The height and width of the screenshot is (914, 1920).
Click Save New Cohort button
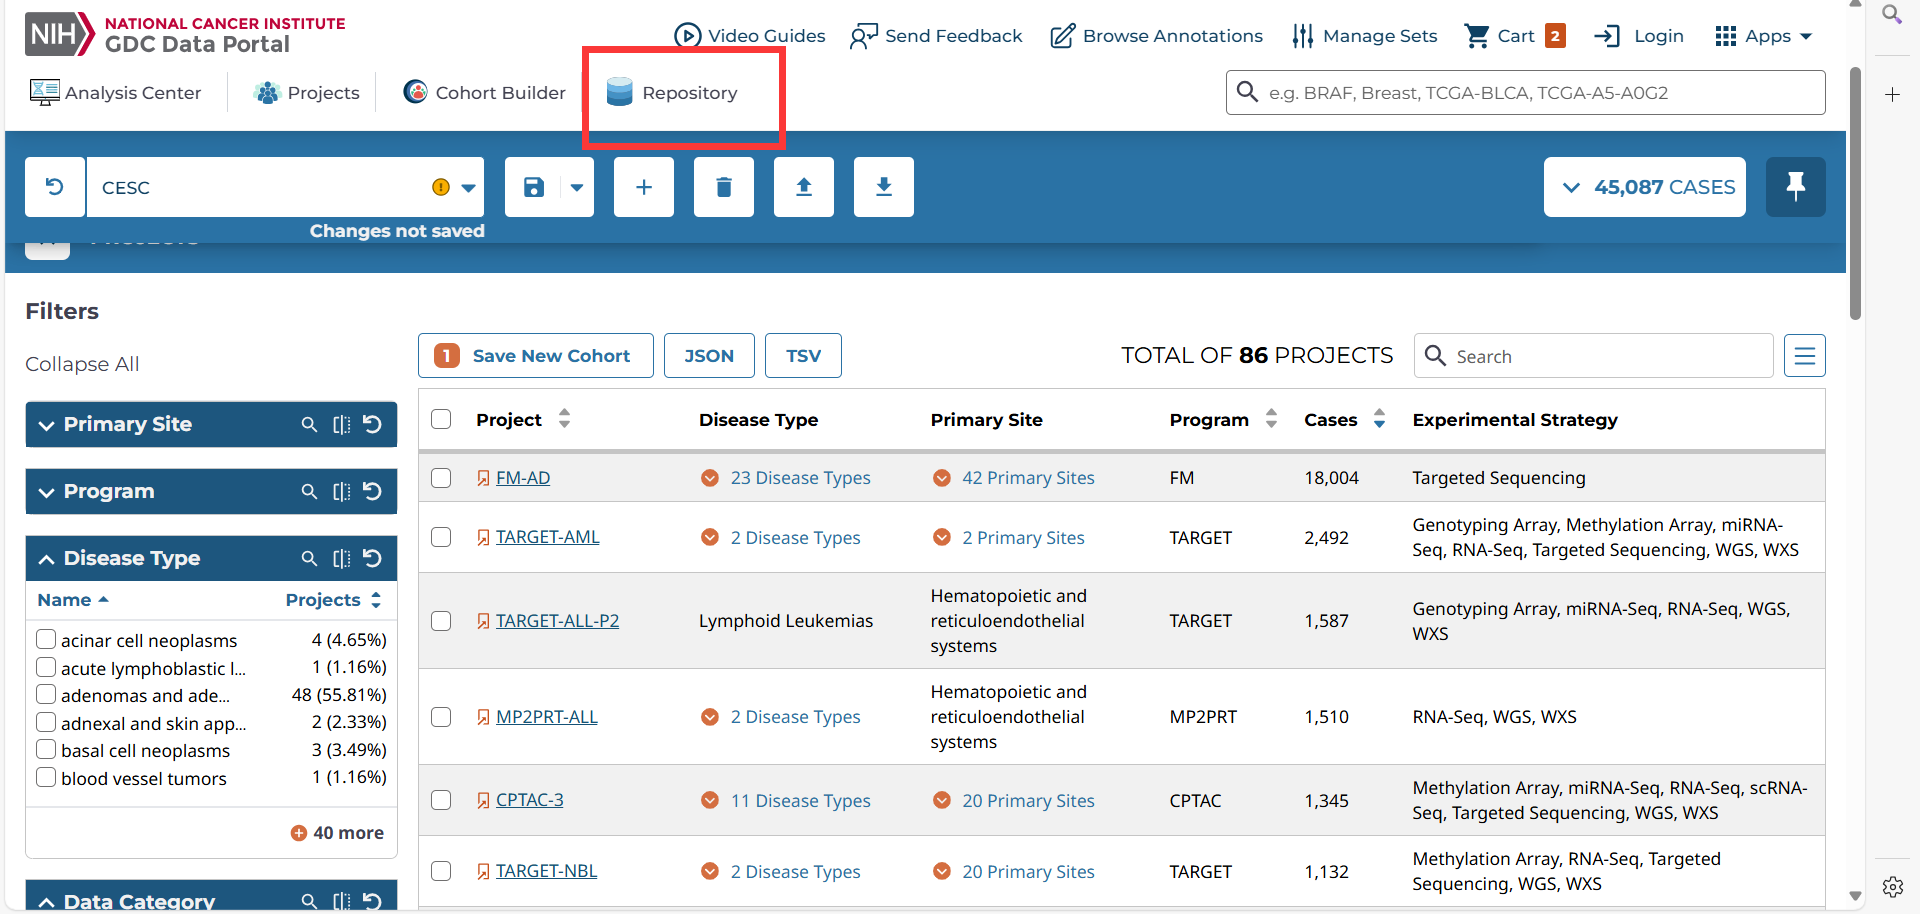(x=536, y=356)
